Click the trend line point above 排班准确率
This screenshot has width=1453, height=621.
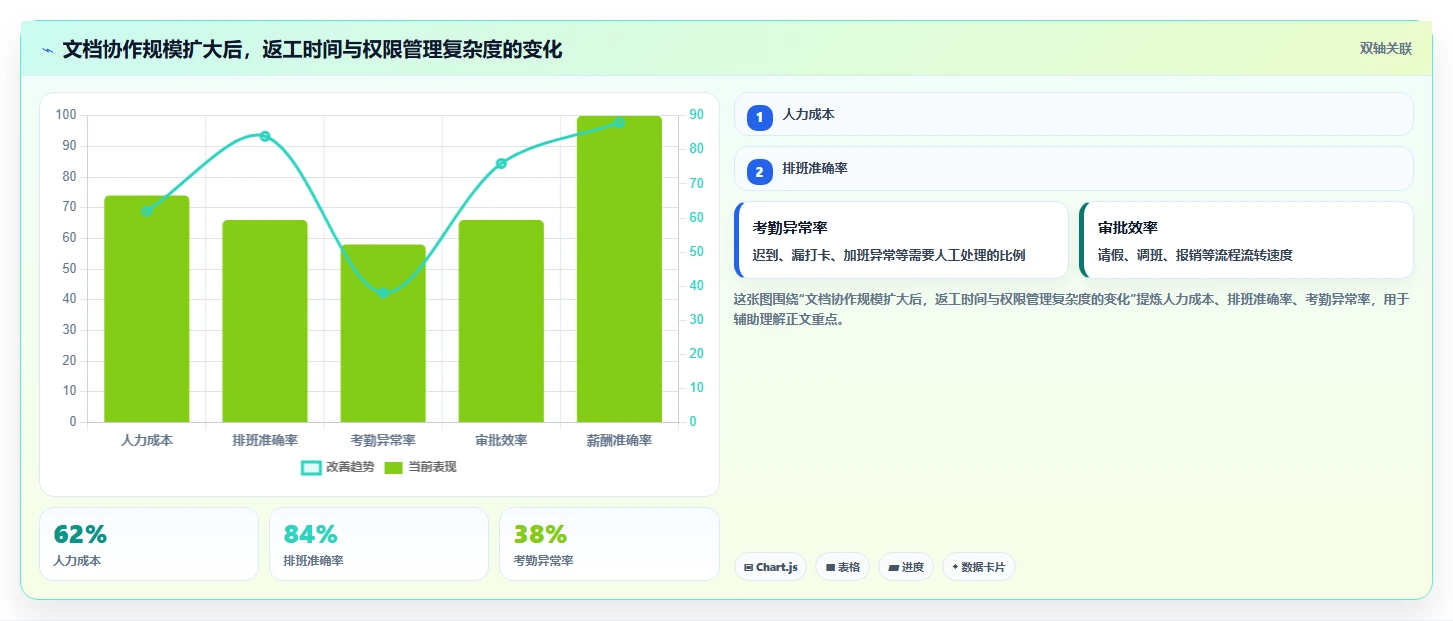(265, 136)
